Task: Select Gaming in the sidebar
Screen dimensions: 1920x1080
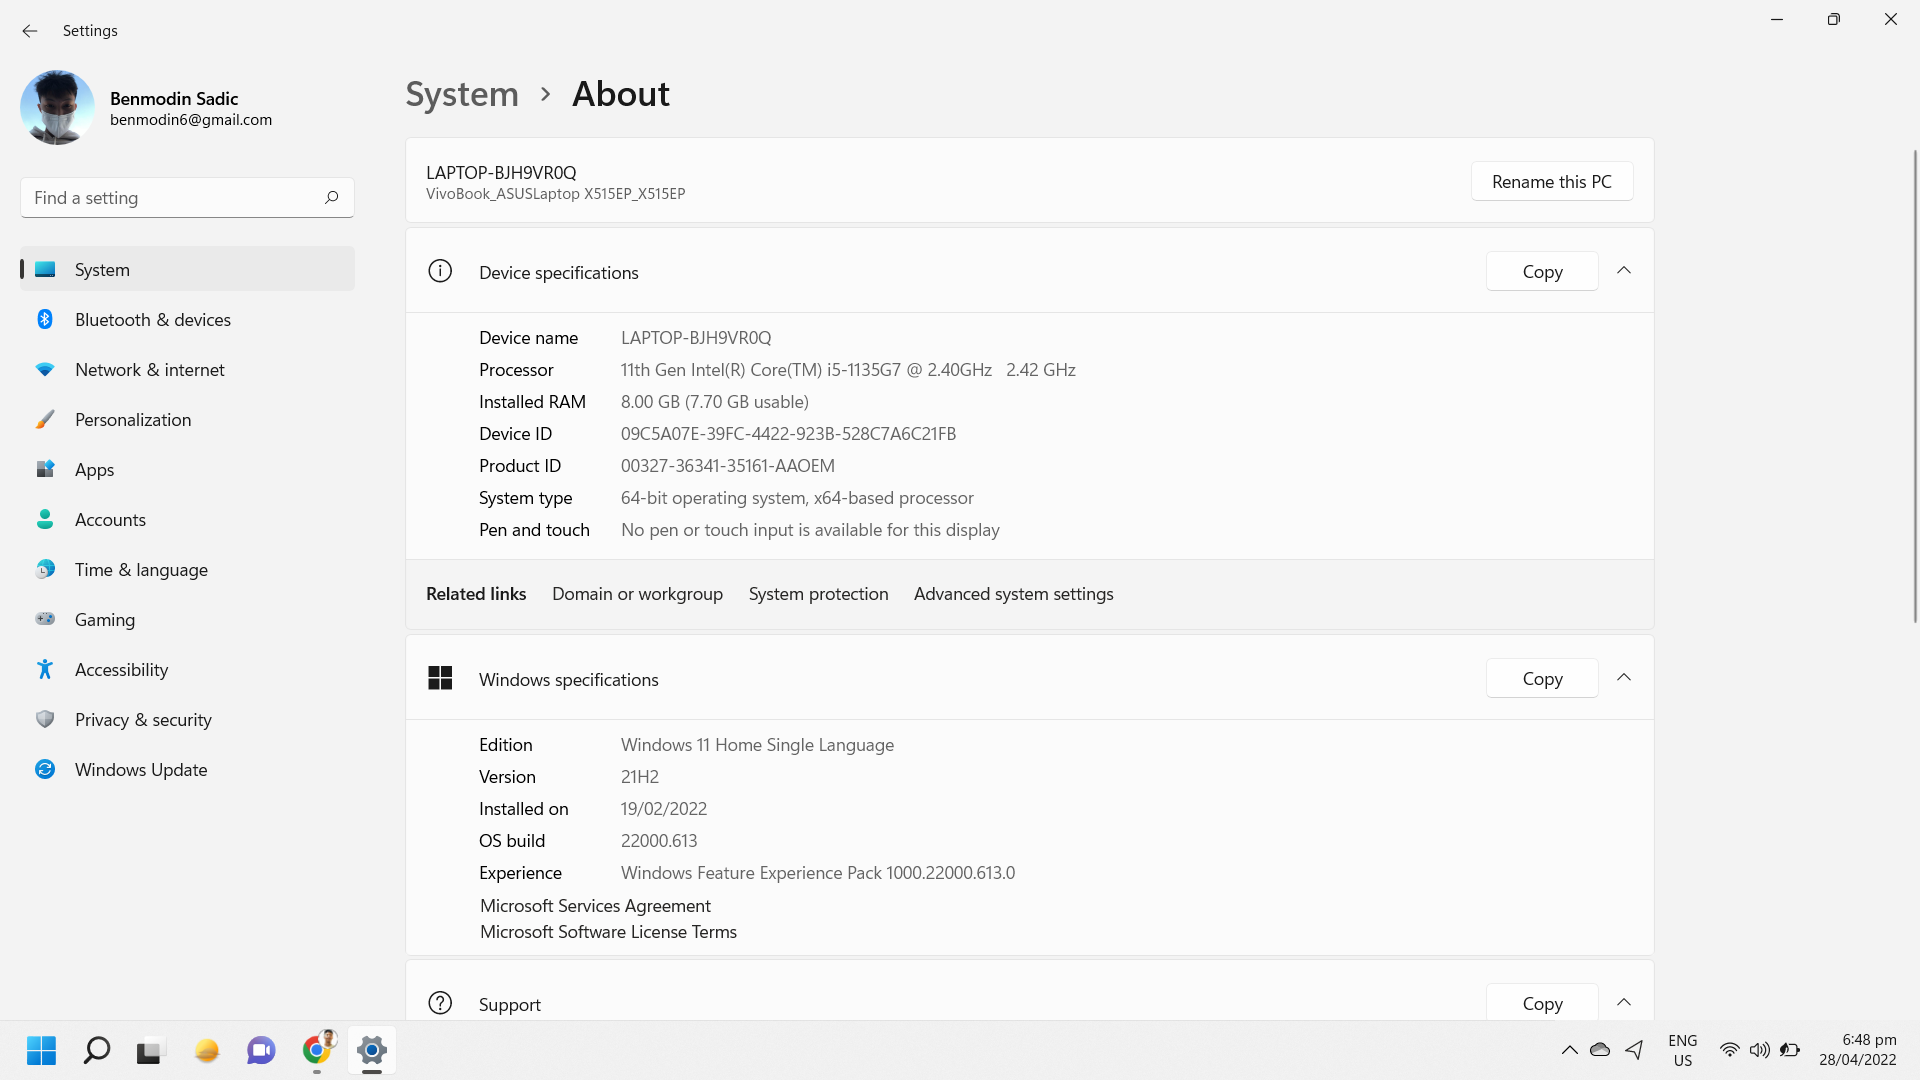Action: pos(105,620)
